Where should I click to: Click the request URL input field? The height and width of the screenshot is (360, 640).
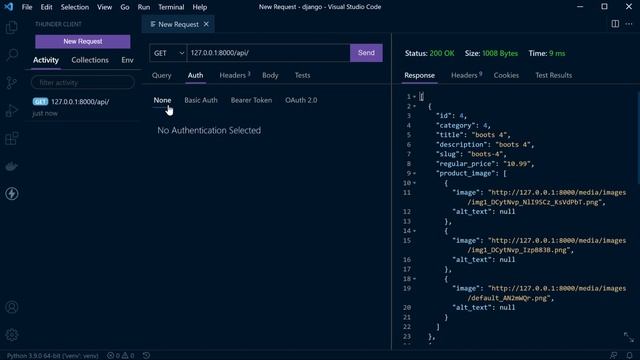coord(269,53)
